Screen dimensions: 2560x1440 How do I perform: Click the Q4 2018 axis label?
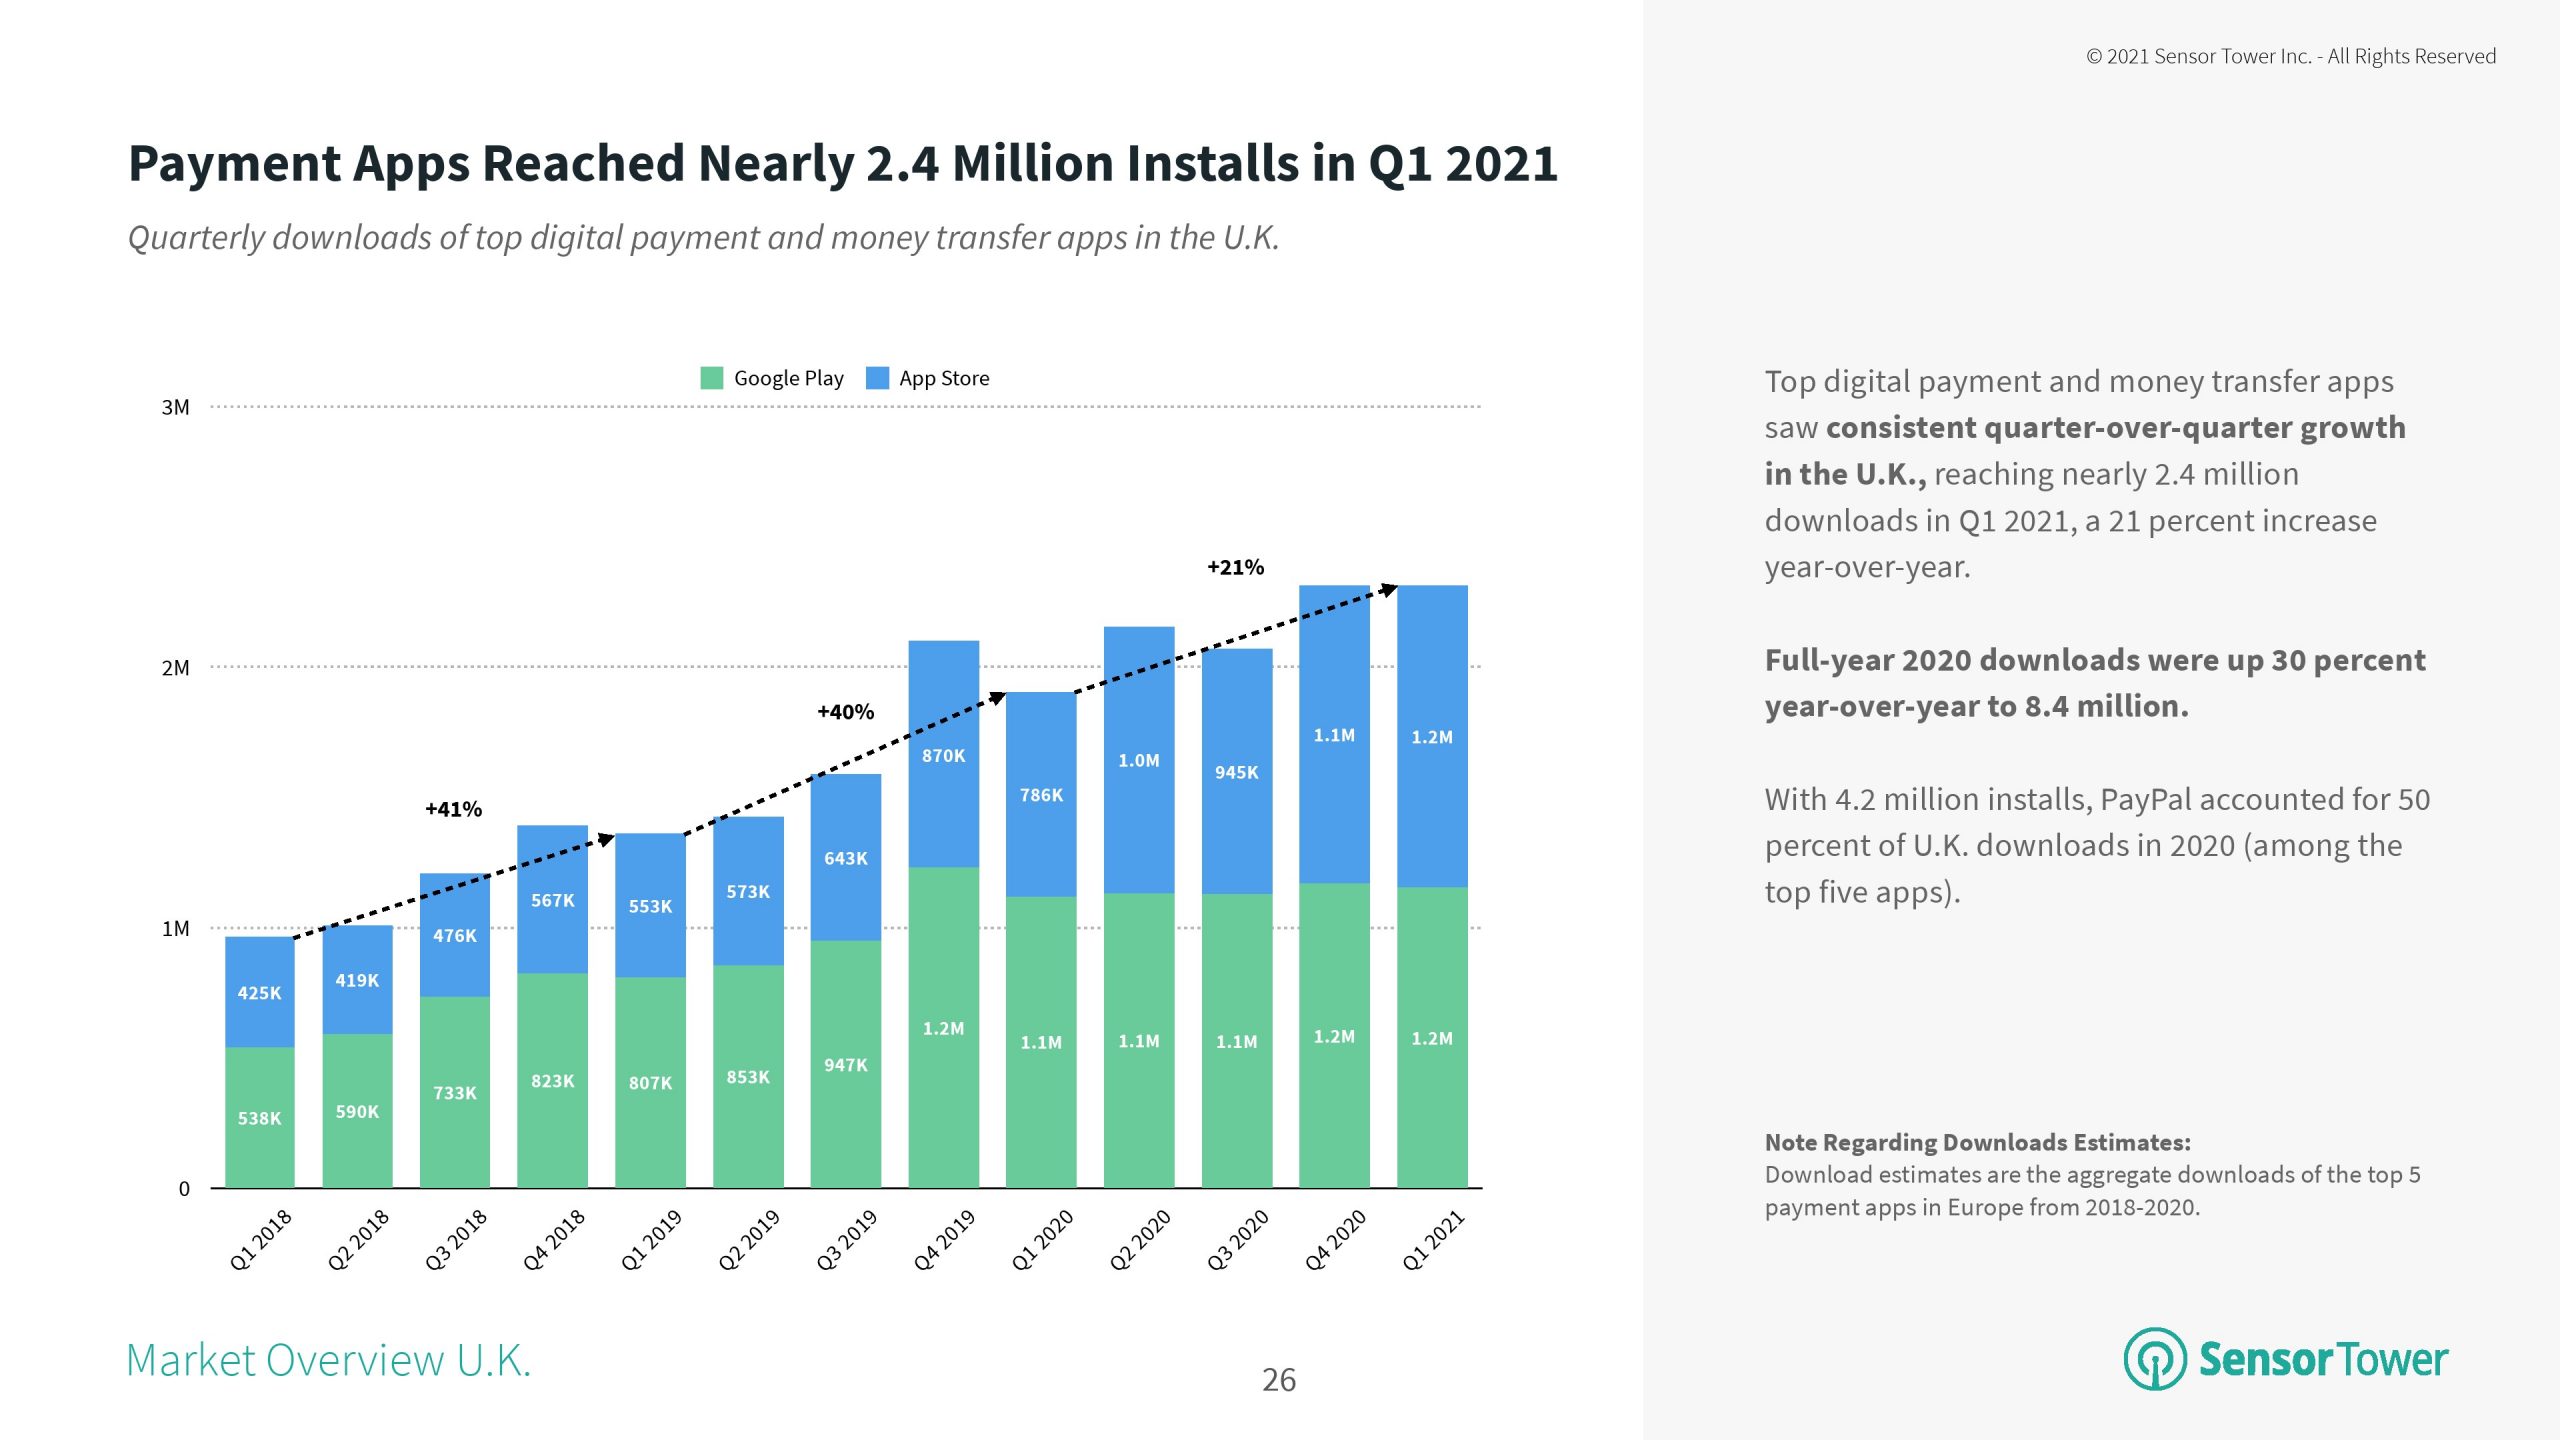(554, 1240)
